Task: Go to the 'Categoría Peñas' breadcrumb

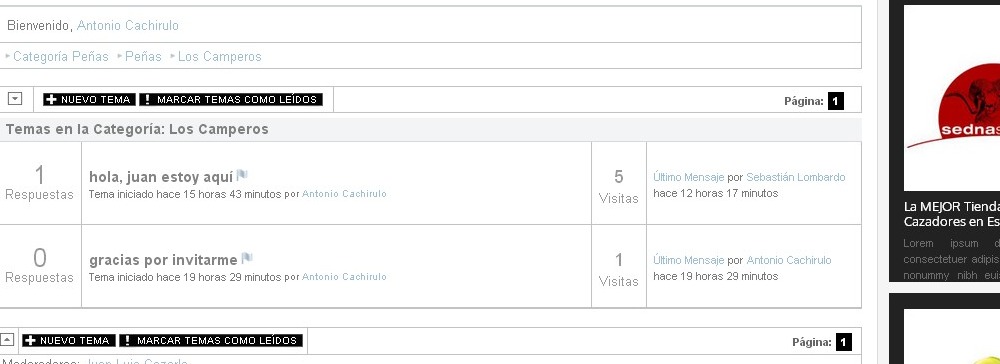Action: click(x=61, y=56)
